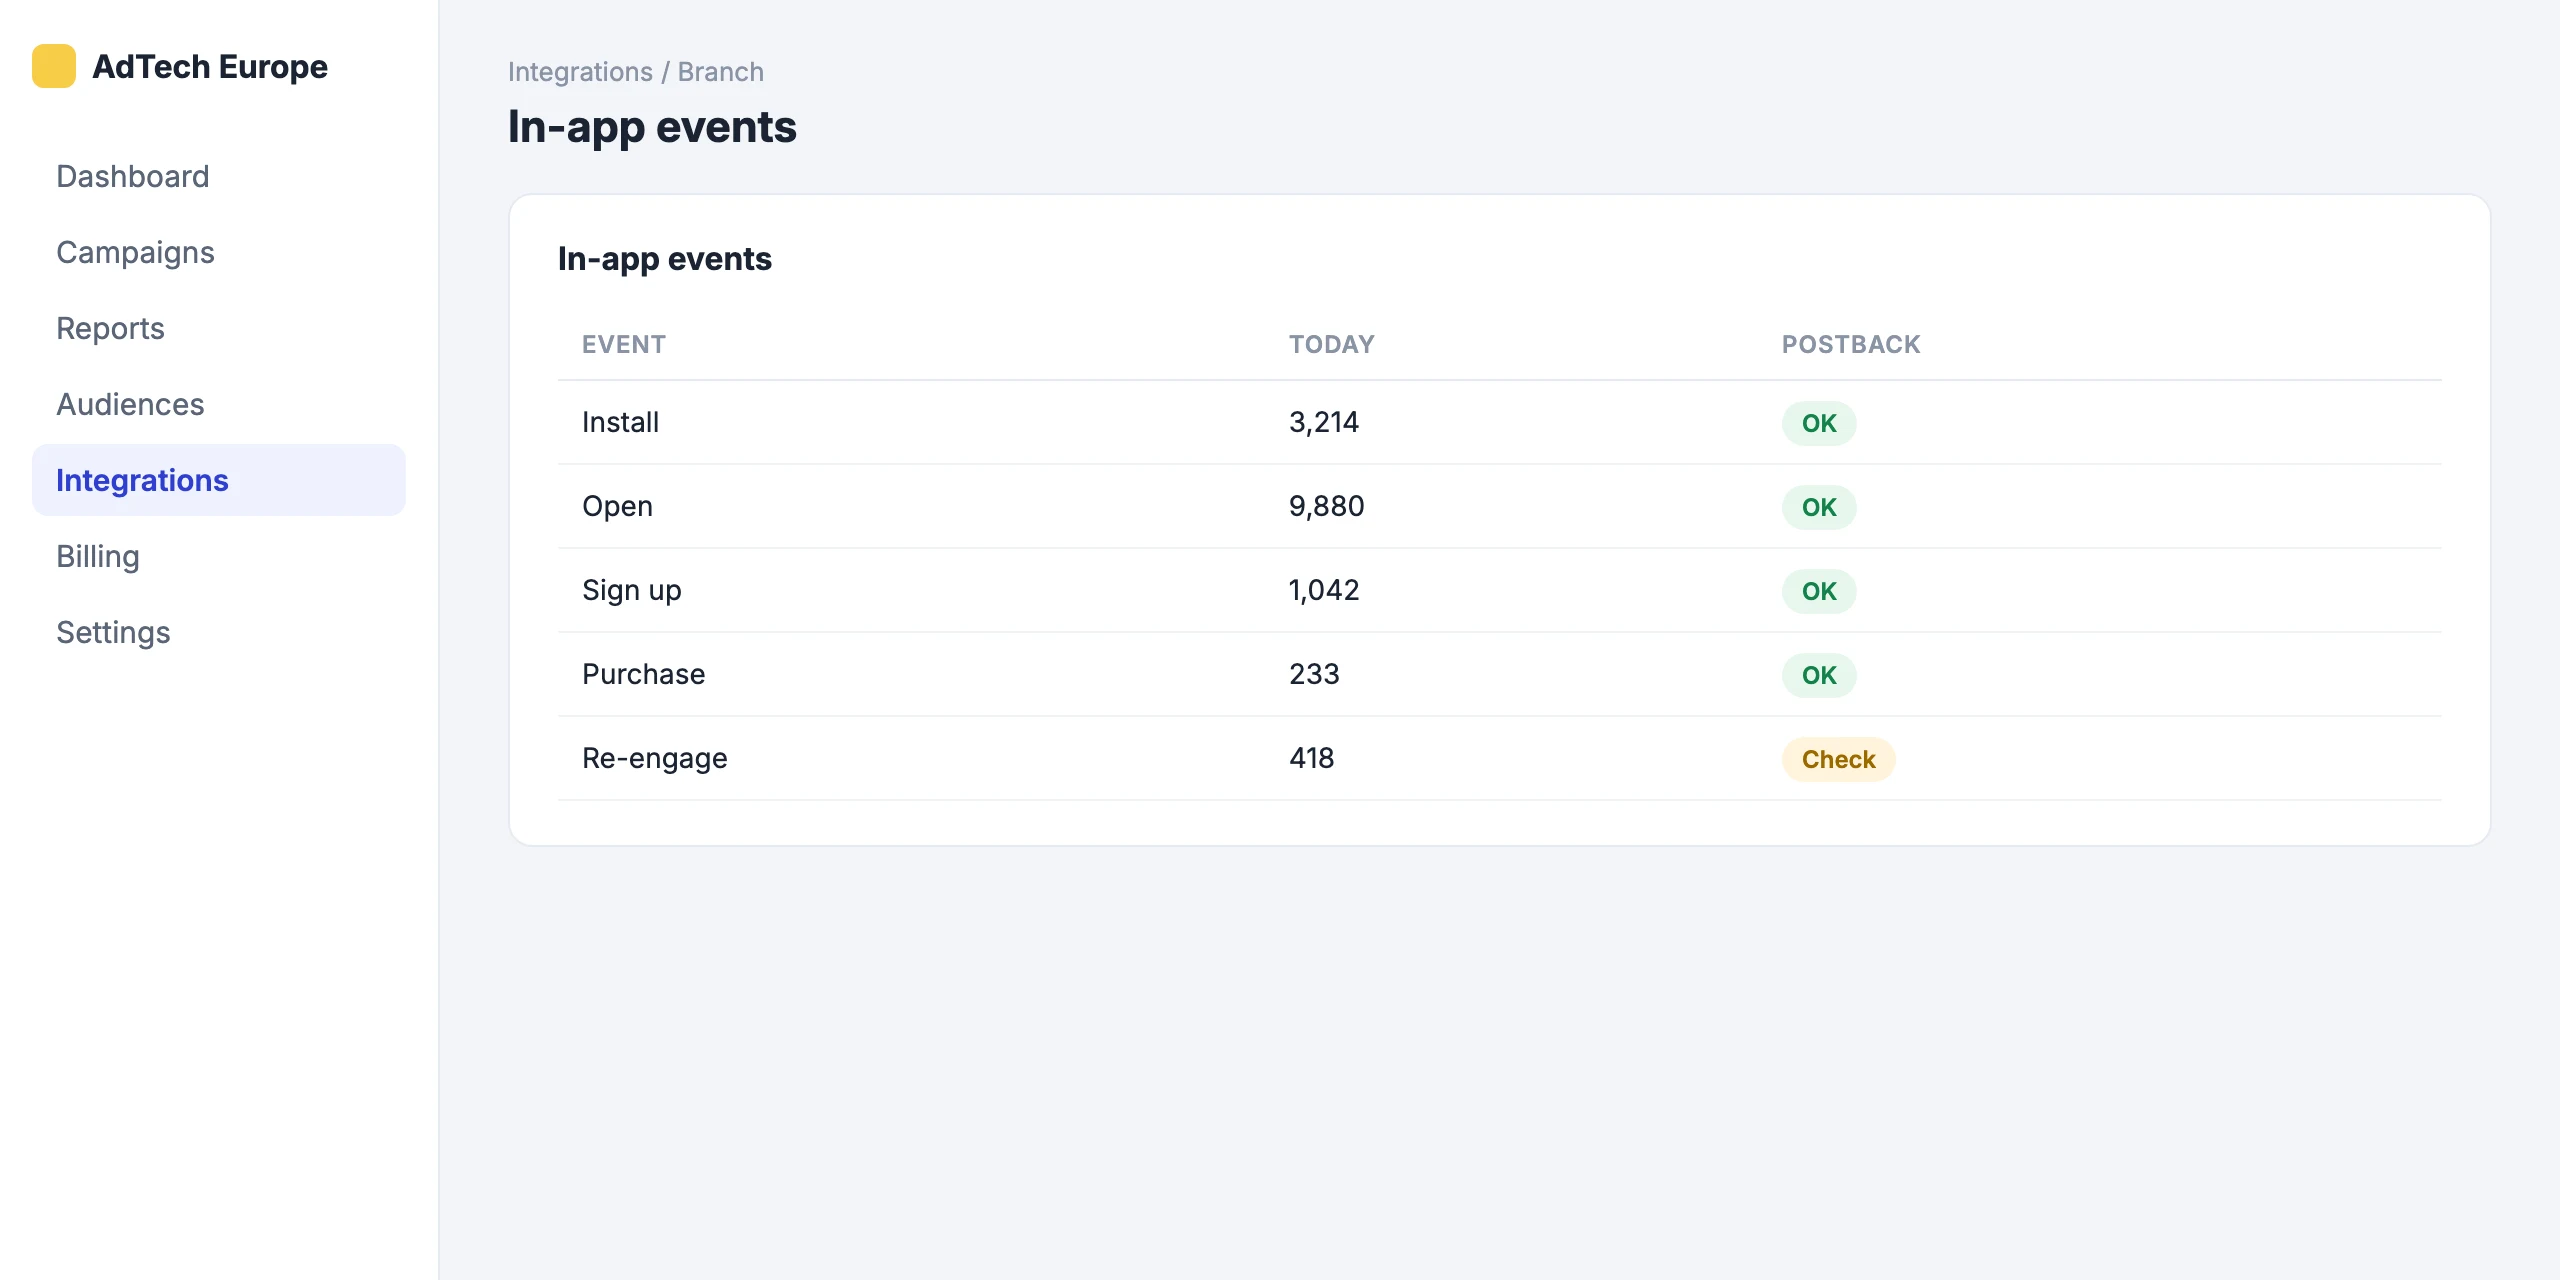This screenshot has height=1280, width=2560.
Task: Select the Open event row name
Action: [x=617, y=506]
